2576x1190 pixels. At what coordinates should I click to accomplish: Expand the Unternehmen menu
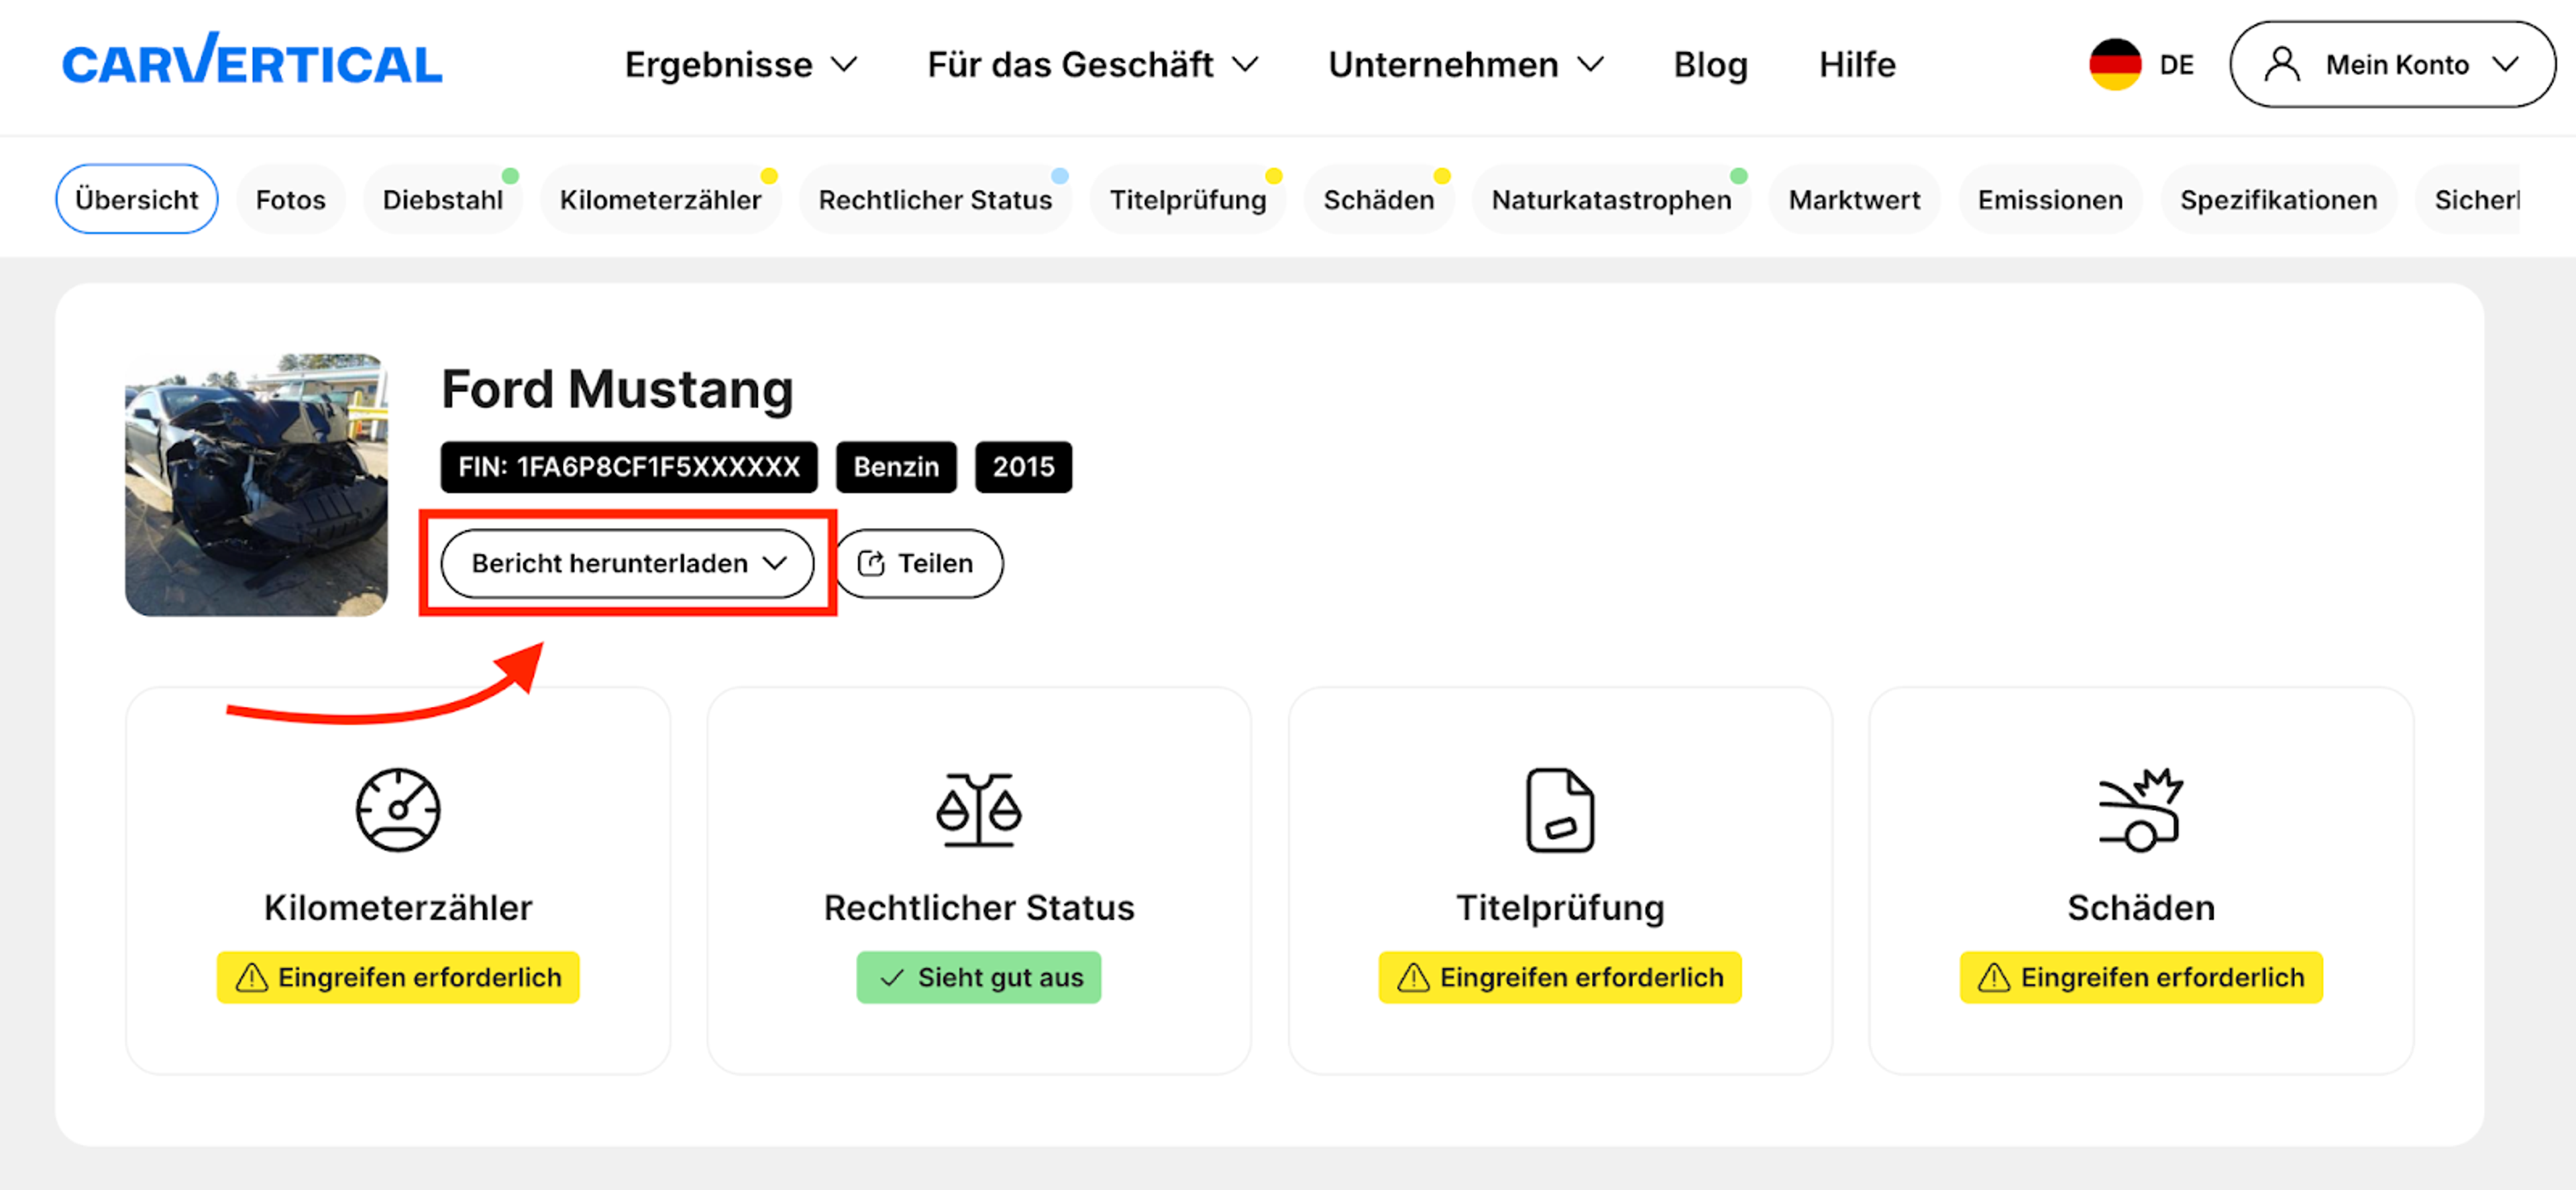coord(1465,65)
